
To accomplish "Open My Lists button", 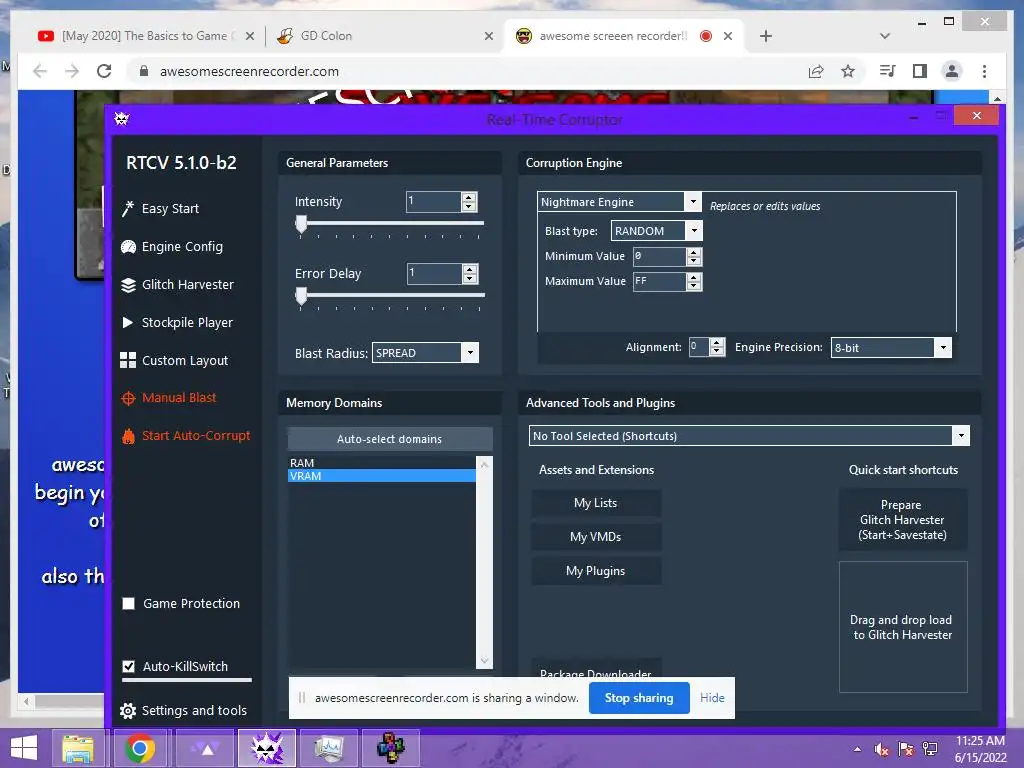I will coord(596,503).
